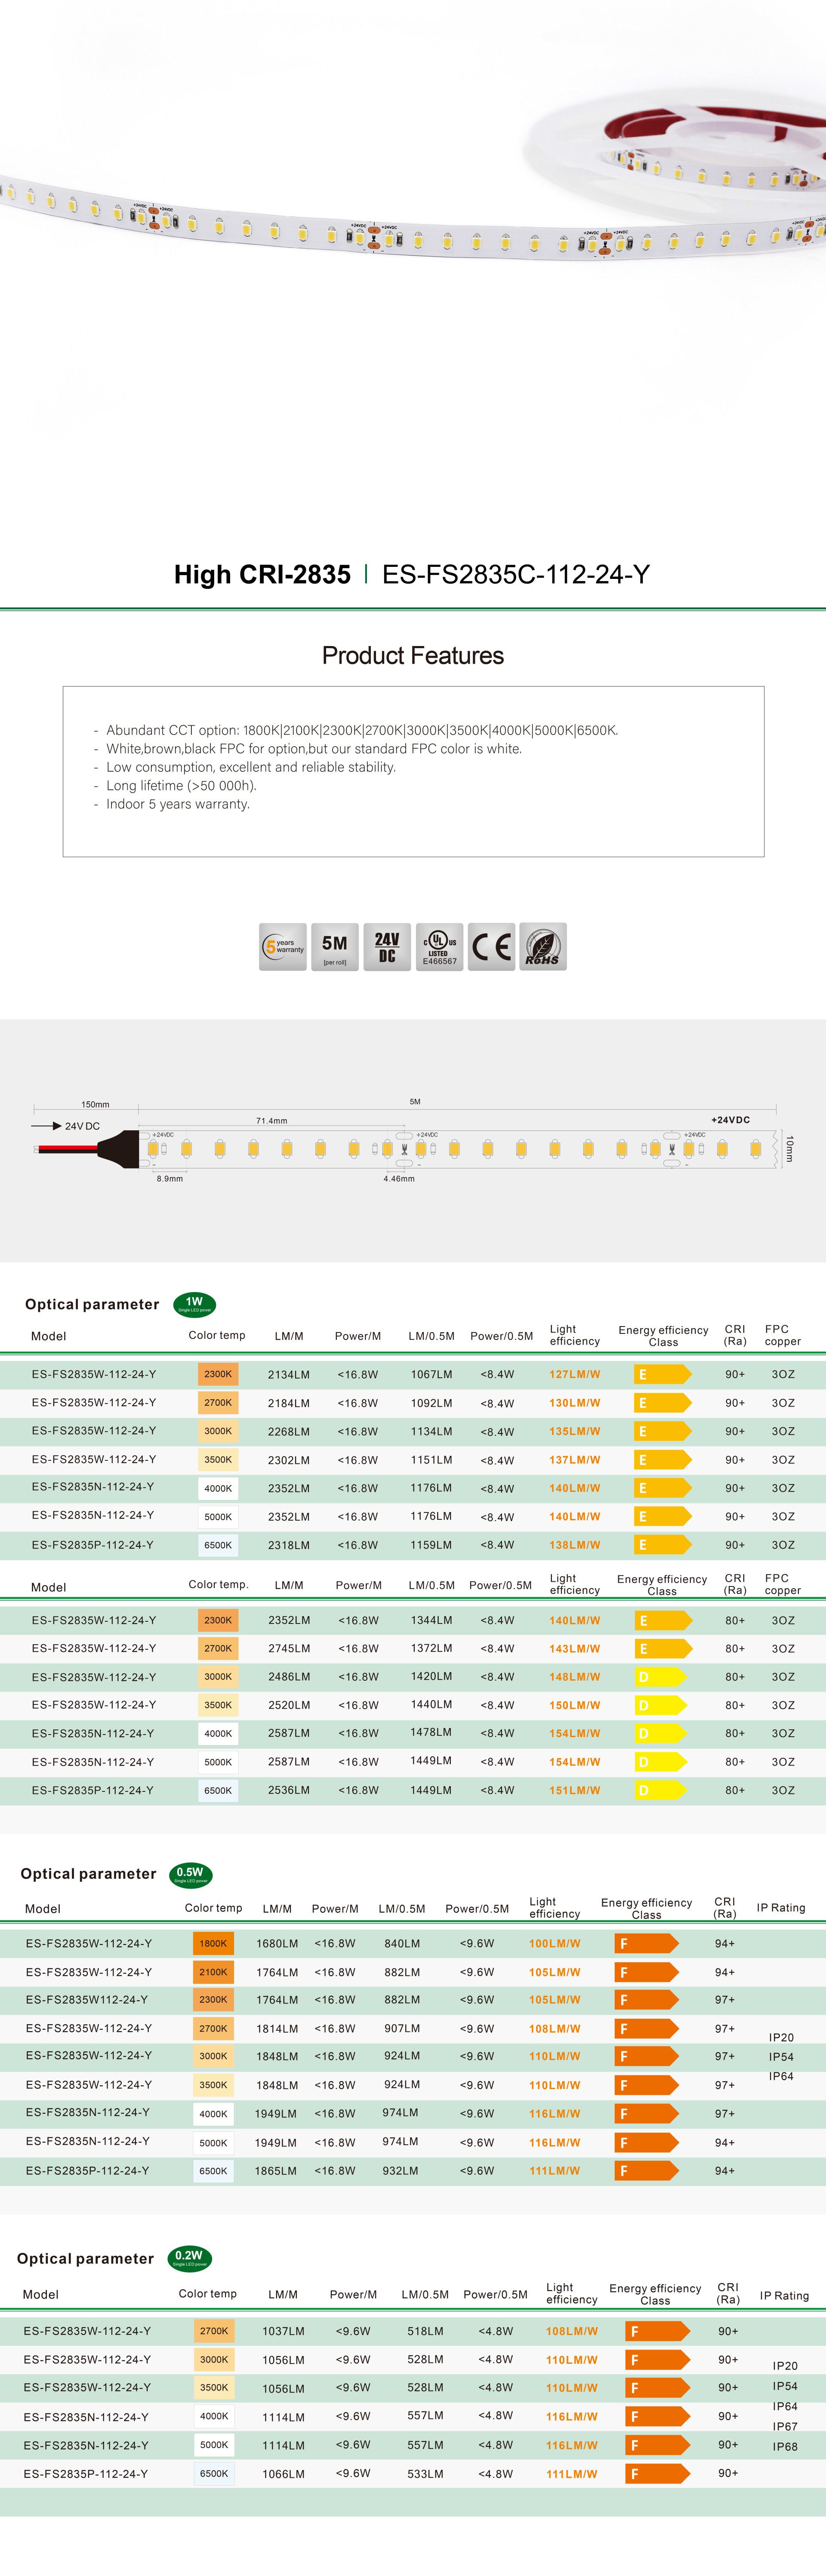Click the '71.4mm' dimension label

tap(271, 1121)
